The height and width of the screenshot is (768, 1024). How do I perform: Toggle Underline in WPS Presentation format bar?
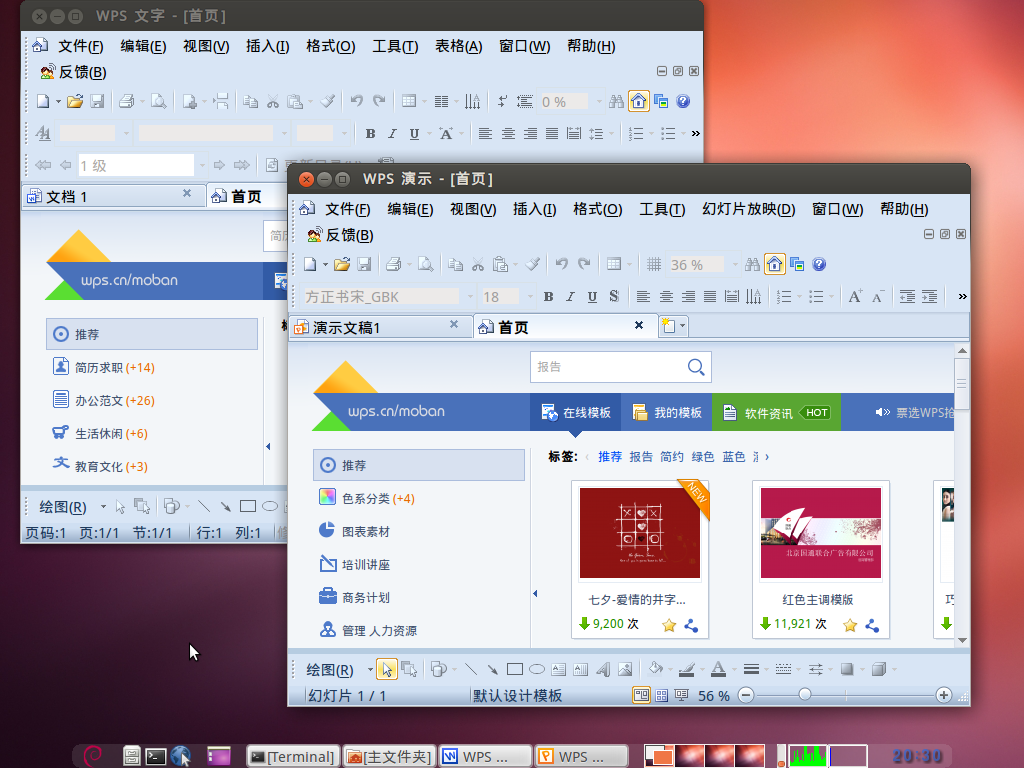click(592, 297)
